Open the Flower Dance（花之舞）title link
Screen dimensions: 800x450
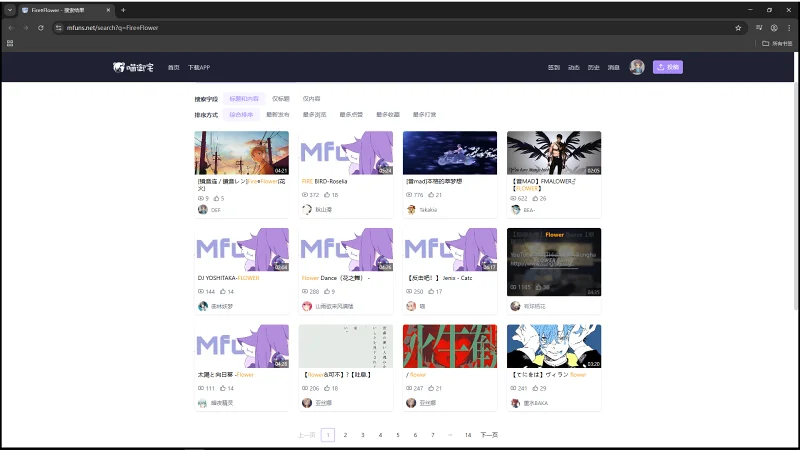tap(336, 278)
